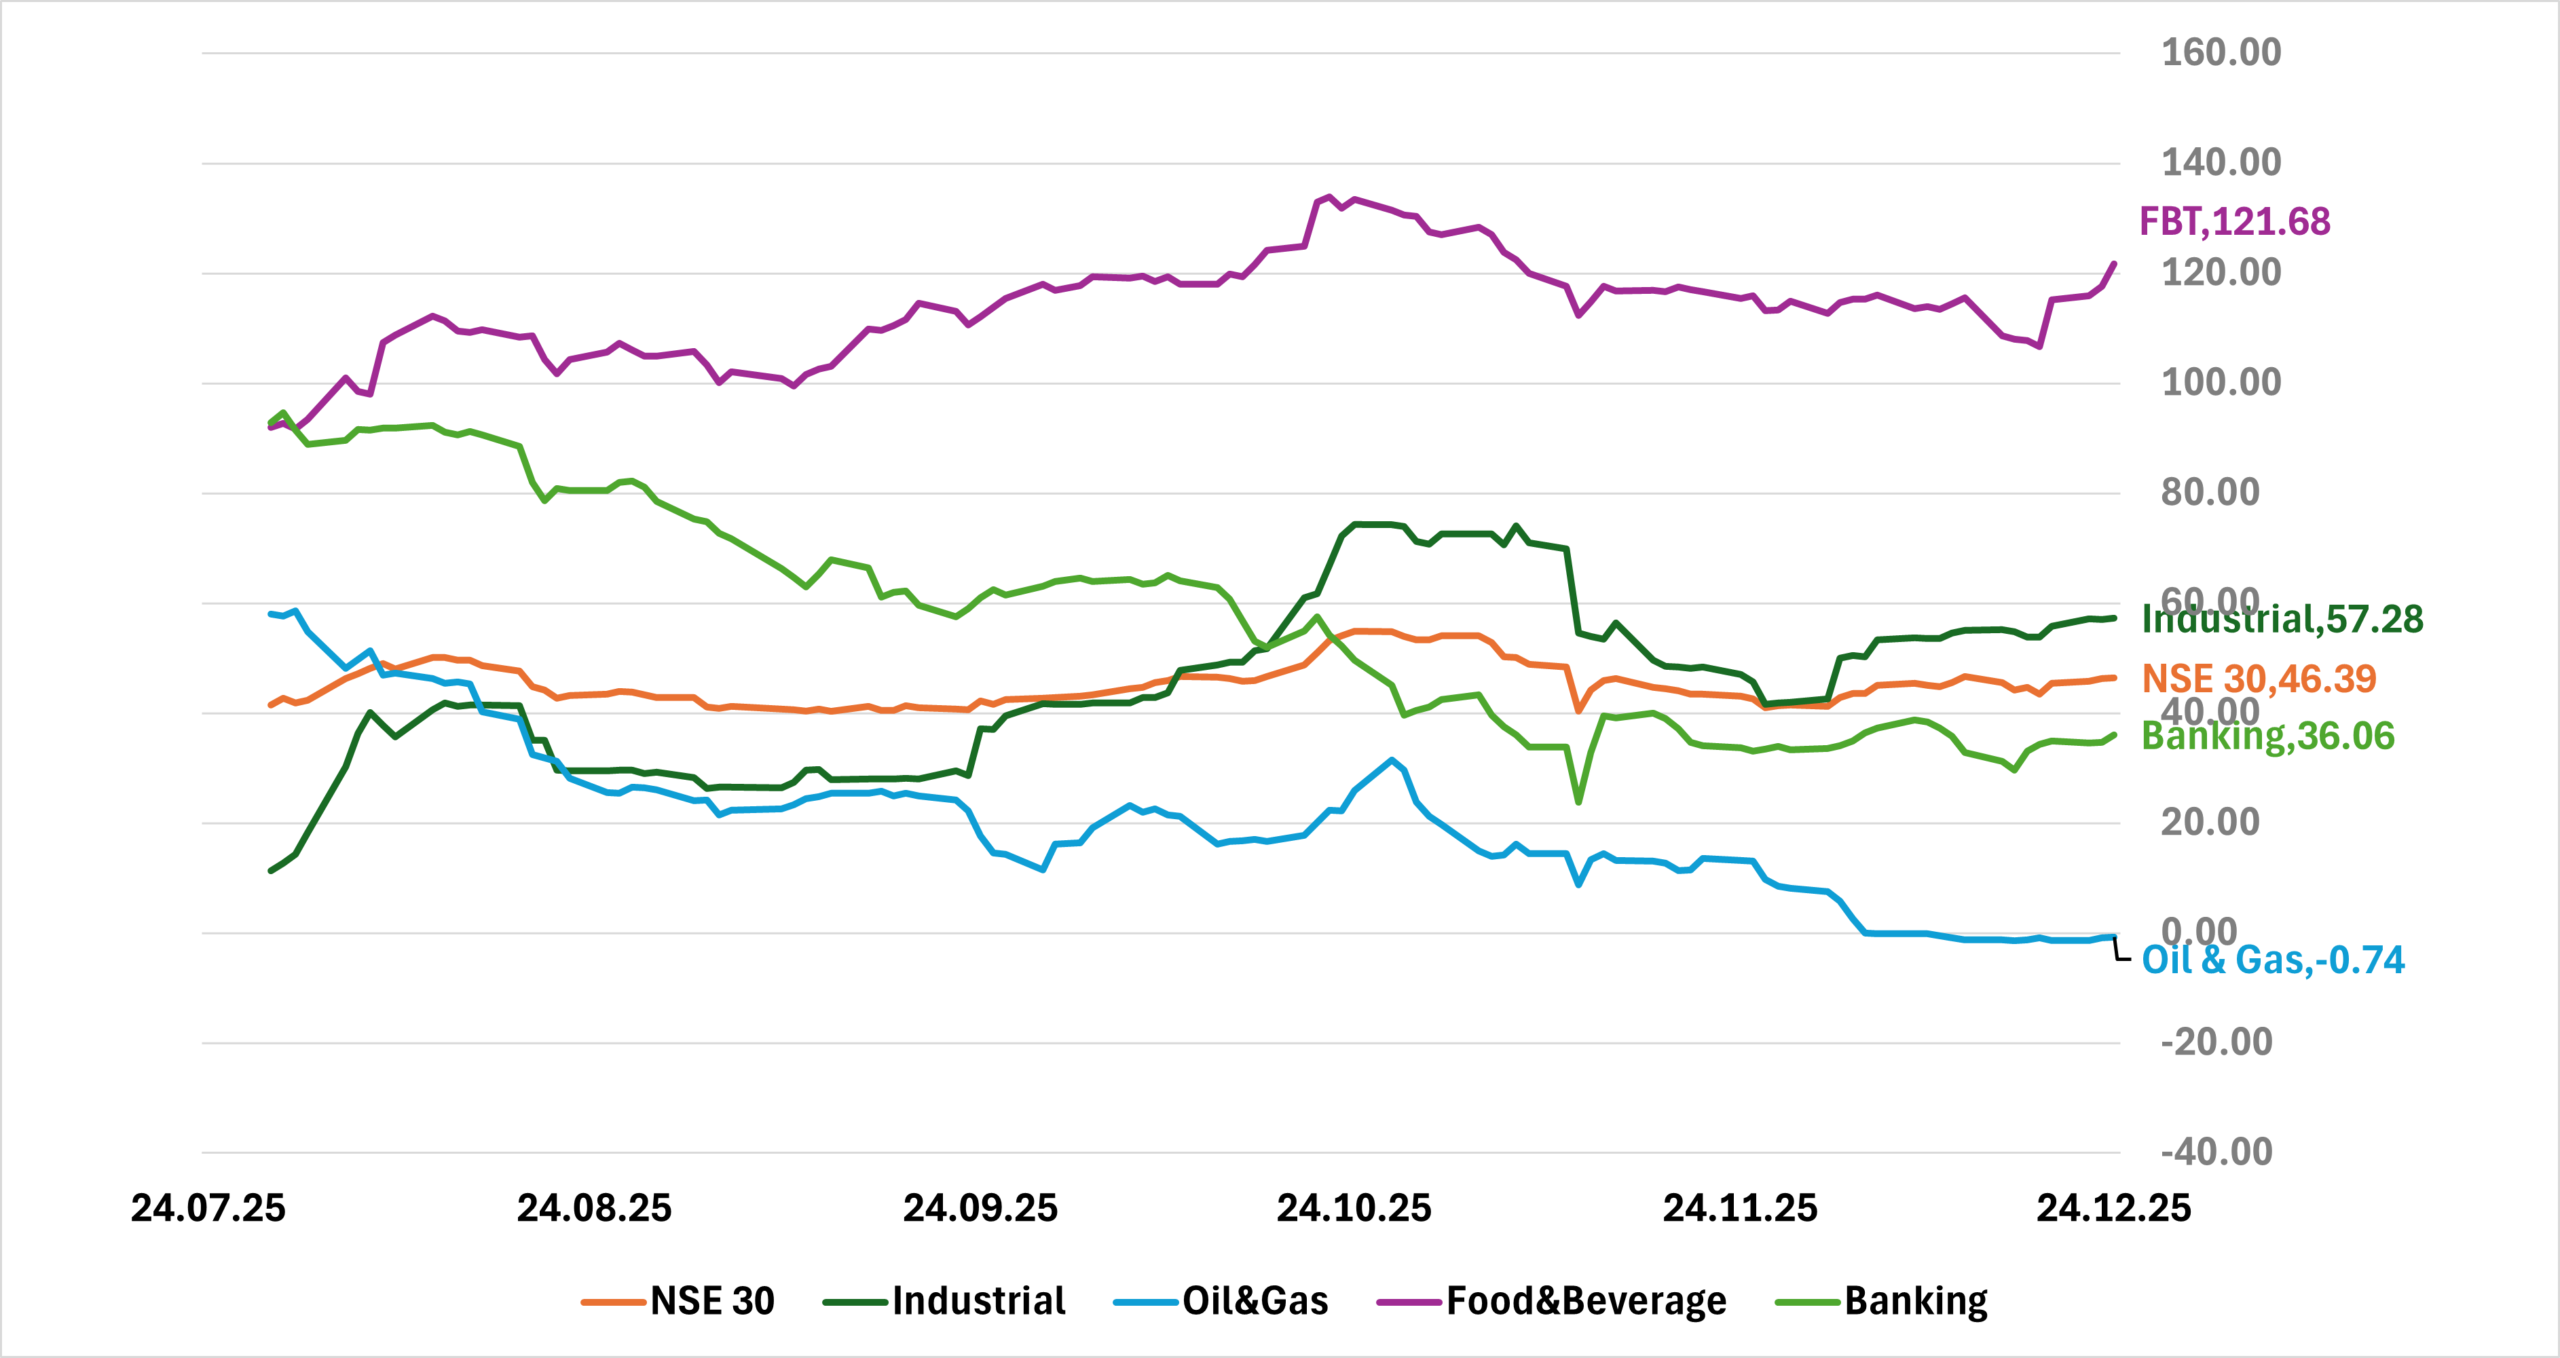Click the Banking,36.06 data label

2268,736
